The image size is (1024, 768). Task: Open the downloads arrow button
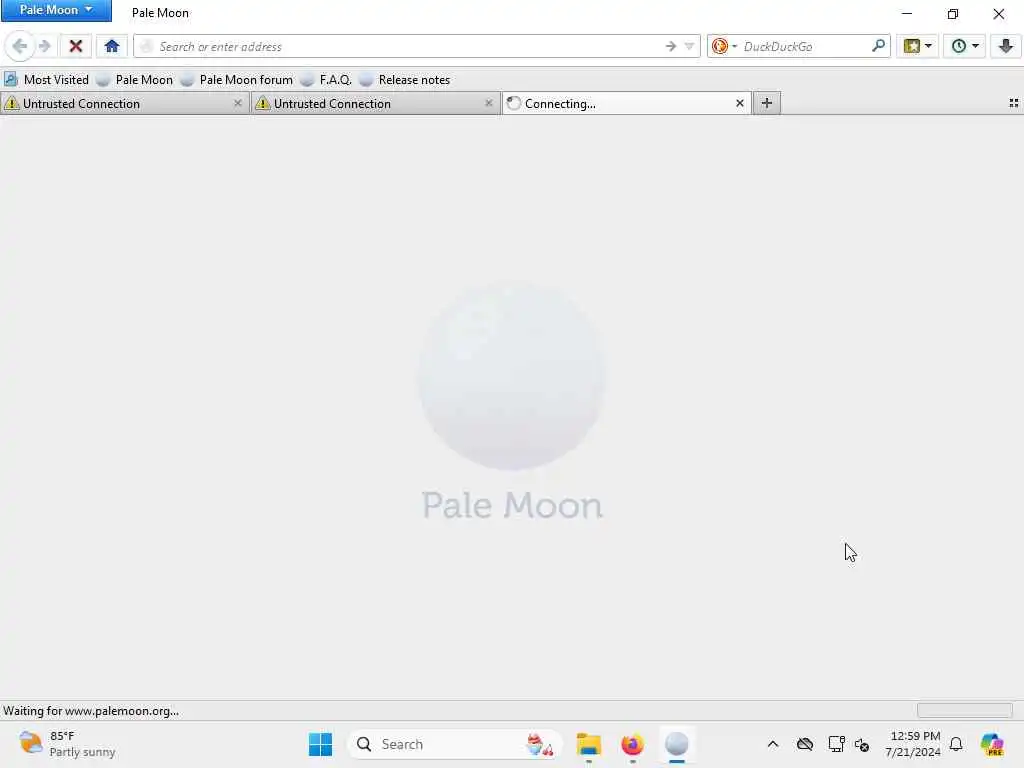(x=1006, y=46)
